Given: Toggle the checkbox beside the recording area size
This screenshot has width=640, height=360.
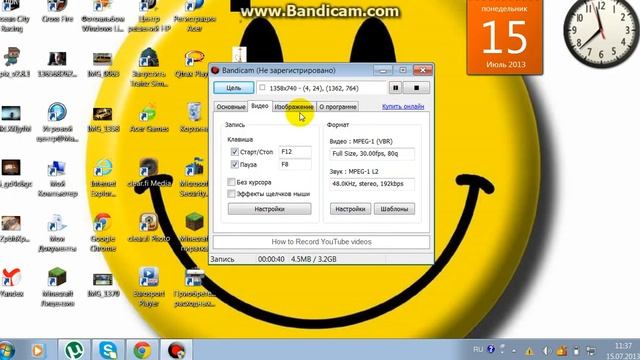Looking at the screenshot, I should [262, 88].
